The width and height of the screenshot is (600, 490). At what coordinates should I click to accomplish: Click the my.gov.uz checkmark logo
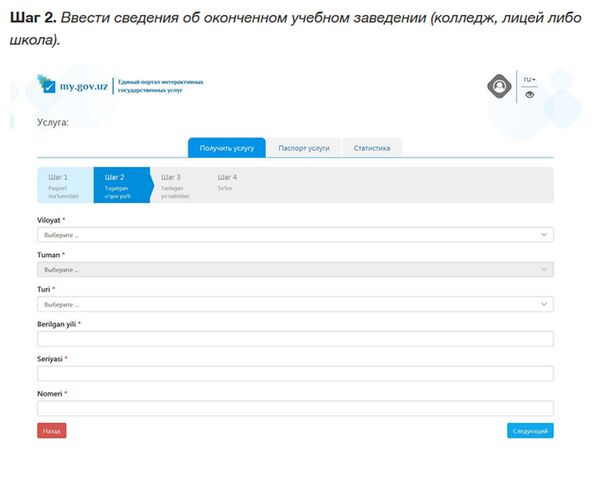(47, 85)
